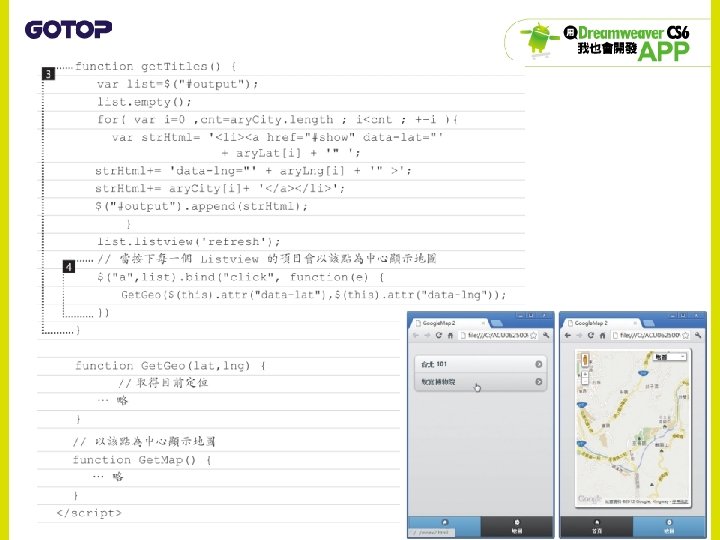This screenshot has height=540, width=720.
Task: Click back arrow in right browser window
Action: 568,335
